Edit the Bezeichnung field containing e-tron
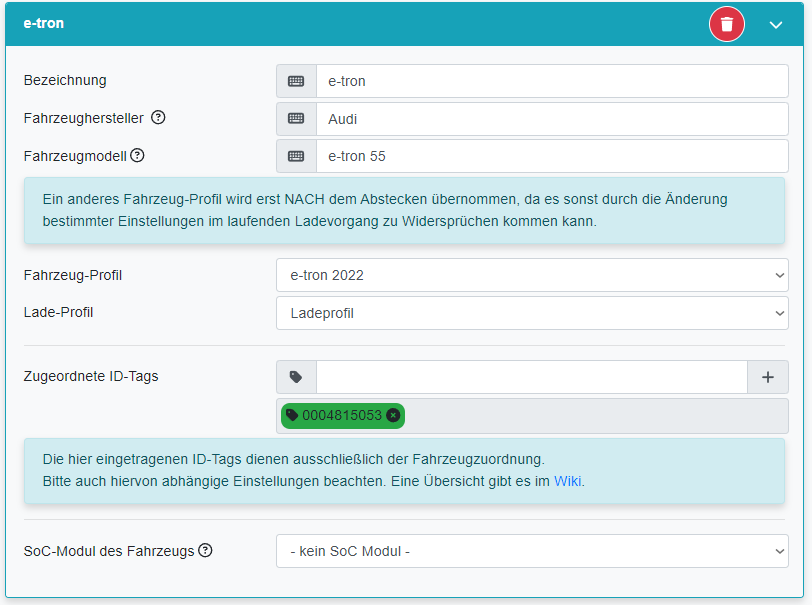The height and width of the screenshot is (605, 812). click(552, 81)
